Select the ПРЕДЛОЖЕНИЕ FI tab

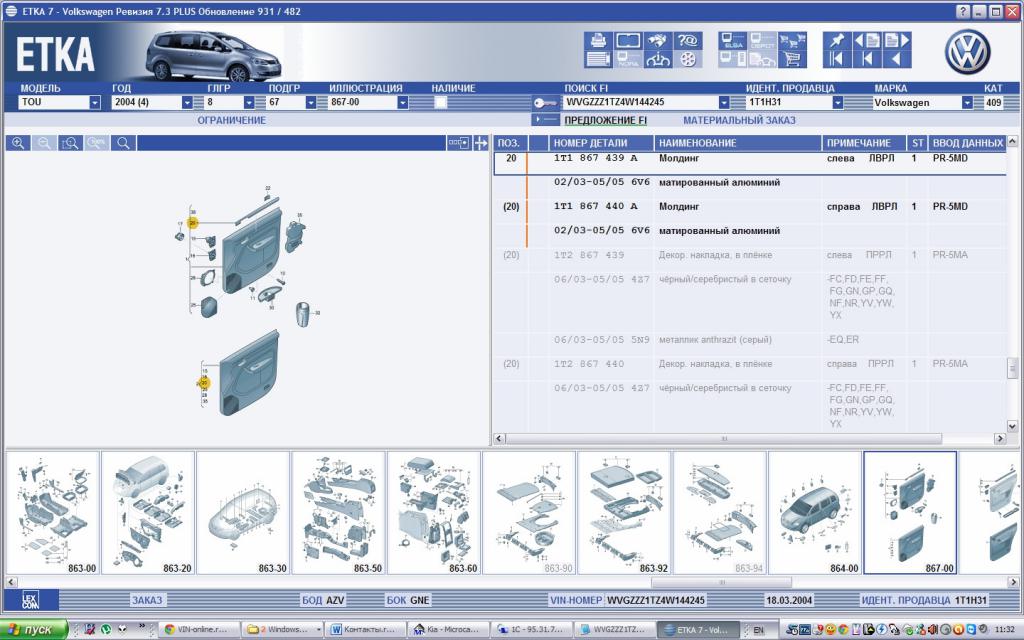[605, 120]
